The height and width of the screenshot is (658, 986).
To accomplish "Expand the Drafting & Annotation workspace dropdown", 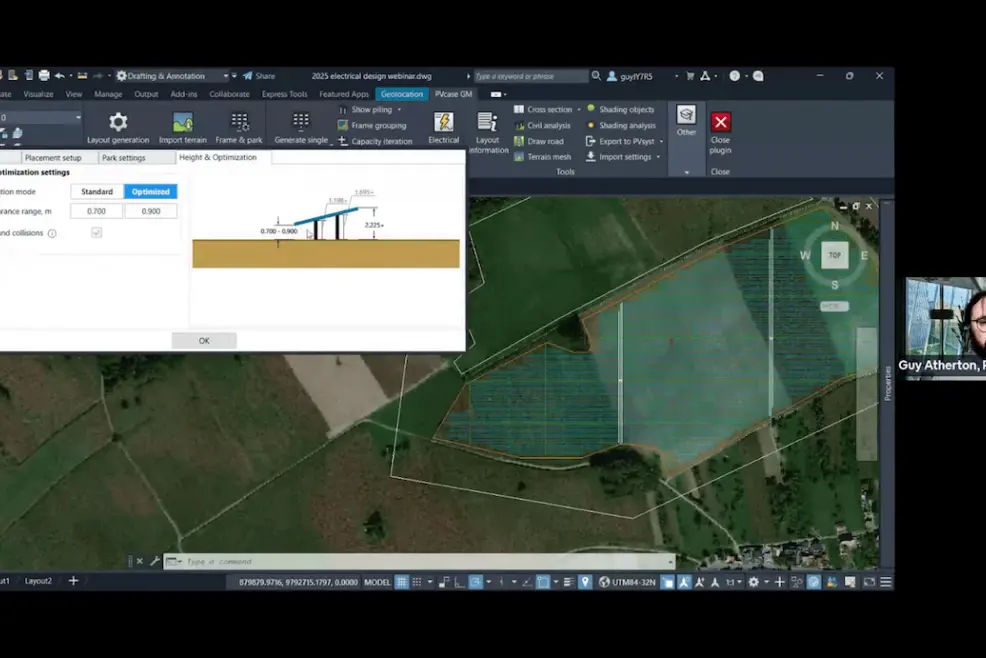I will 226,76.
